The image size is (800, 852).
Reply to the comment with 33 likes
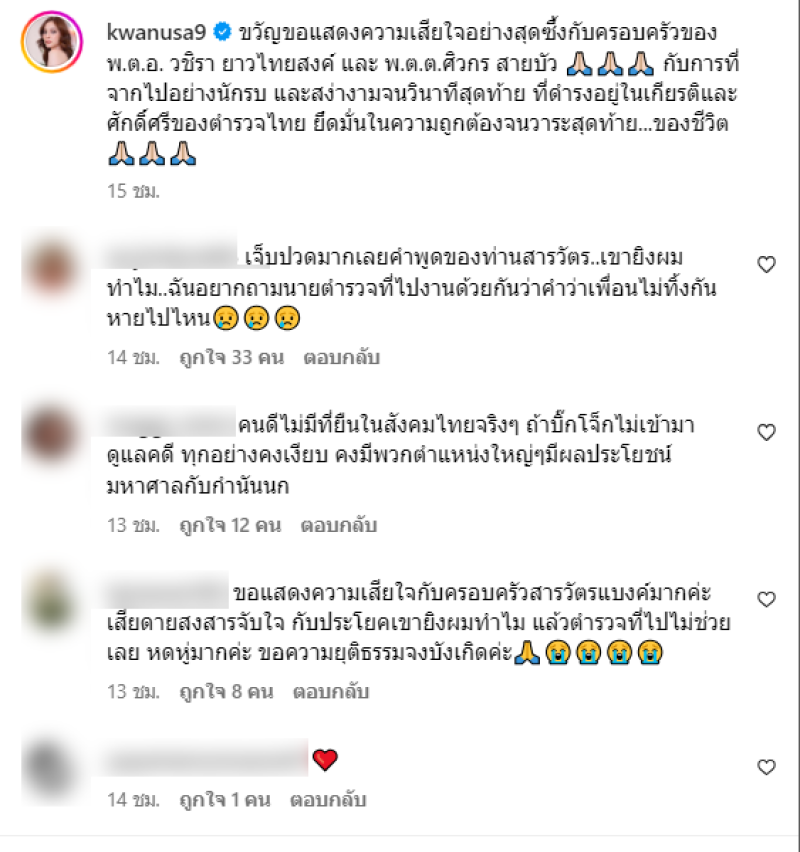click(x=341, y=358)
